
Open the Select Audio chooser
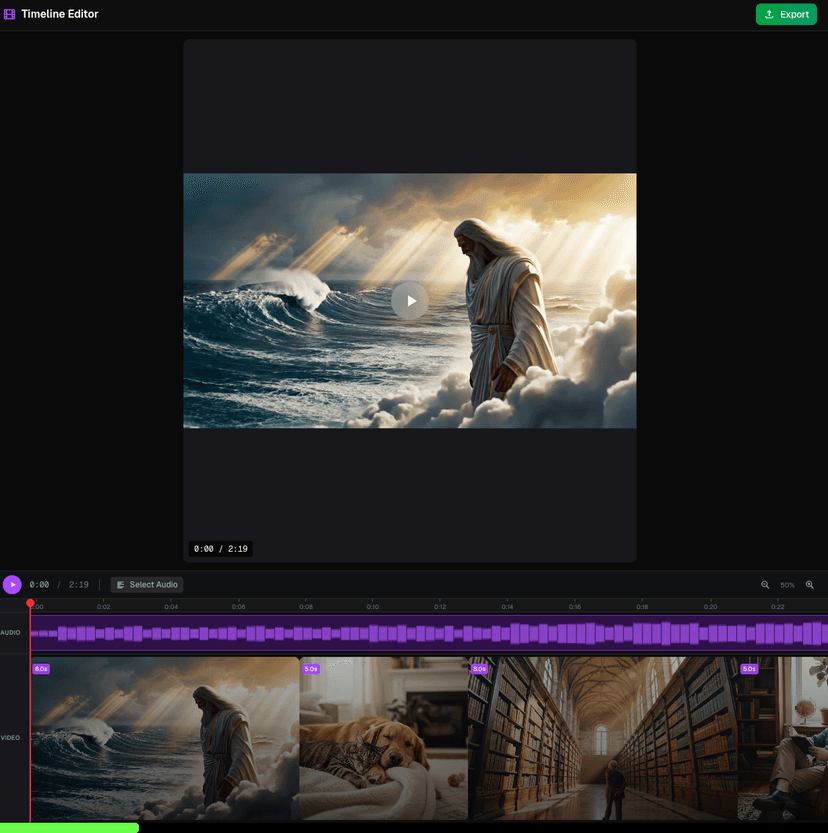click(146, 584)
